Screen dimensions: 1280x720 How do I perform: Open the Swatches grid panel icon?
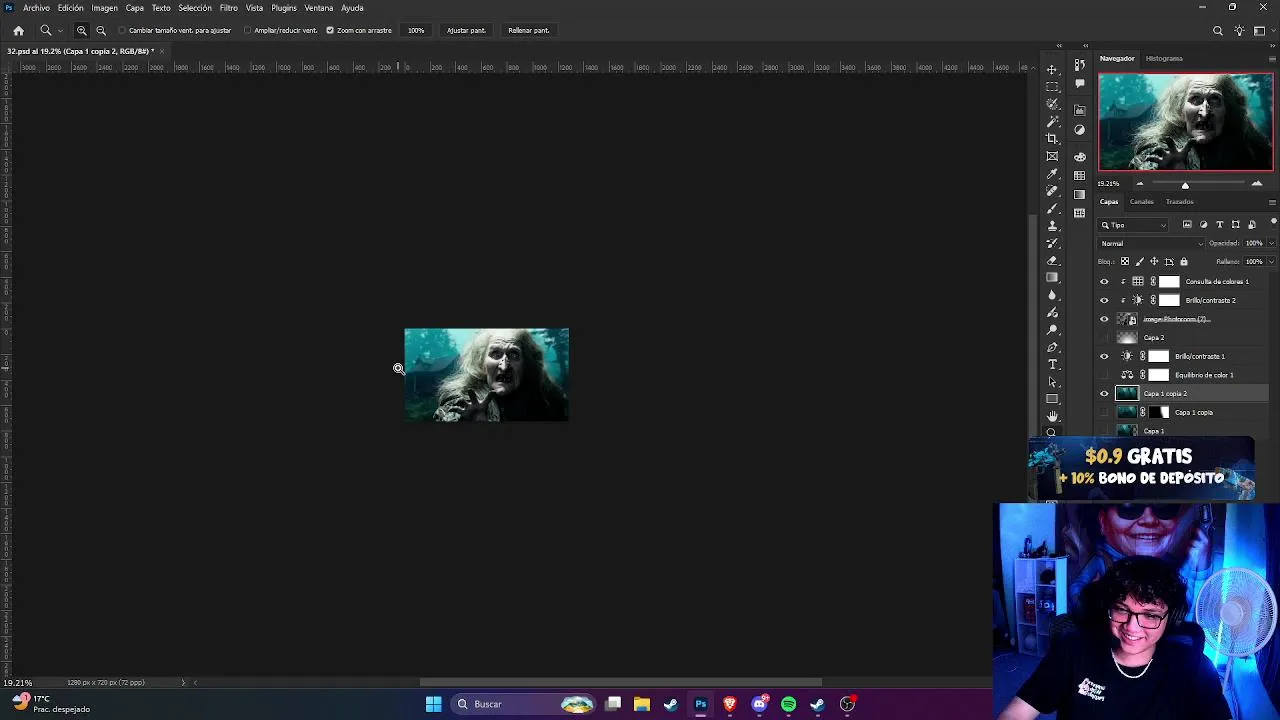tap(1080, 176)
